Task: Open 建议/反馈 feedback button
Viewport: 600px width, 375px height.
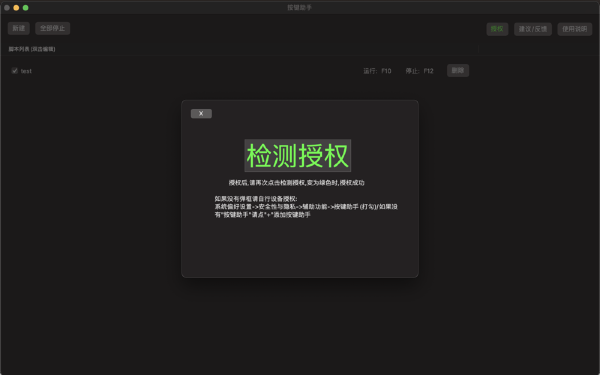Action: 533,29
